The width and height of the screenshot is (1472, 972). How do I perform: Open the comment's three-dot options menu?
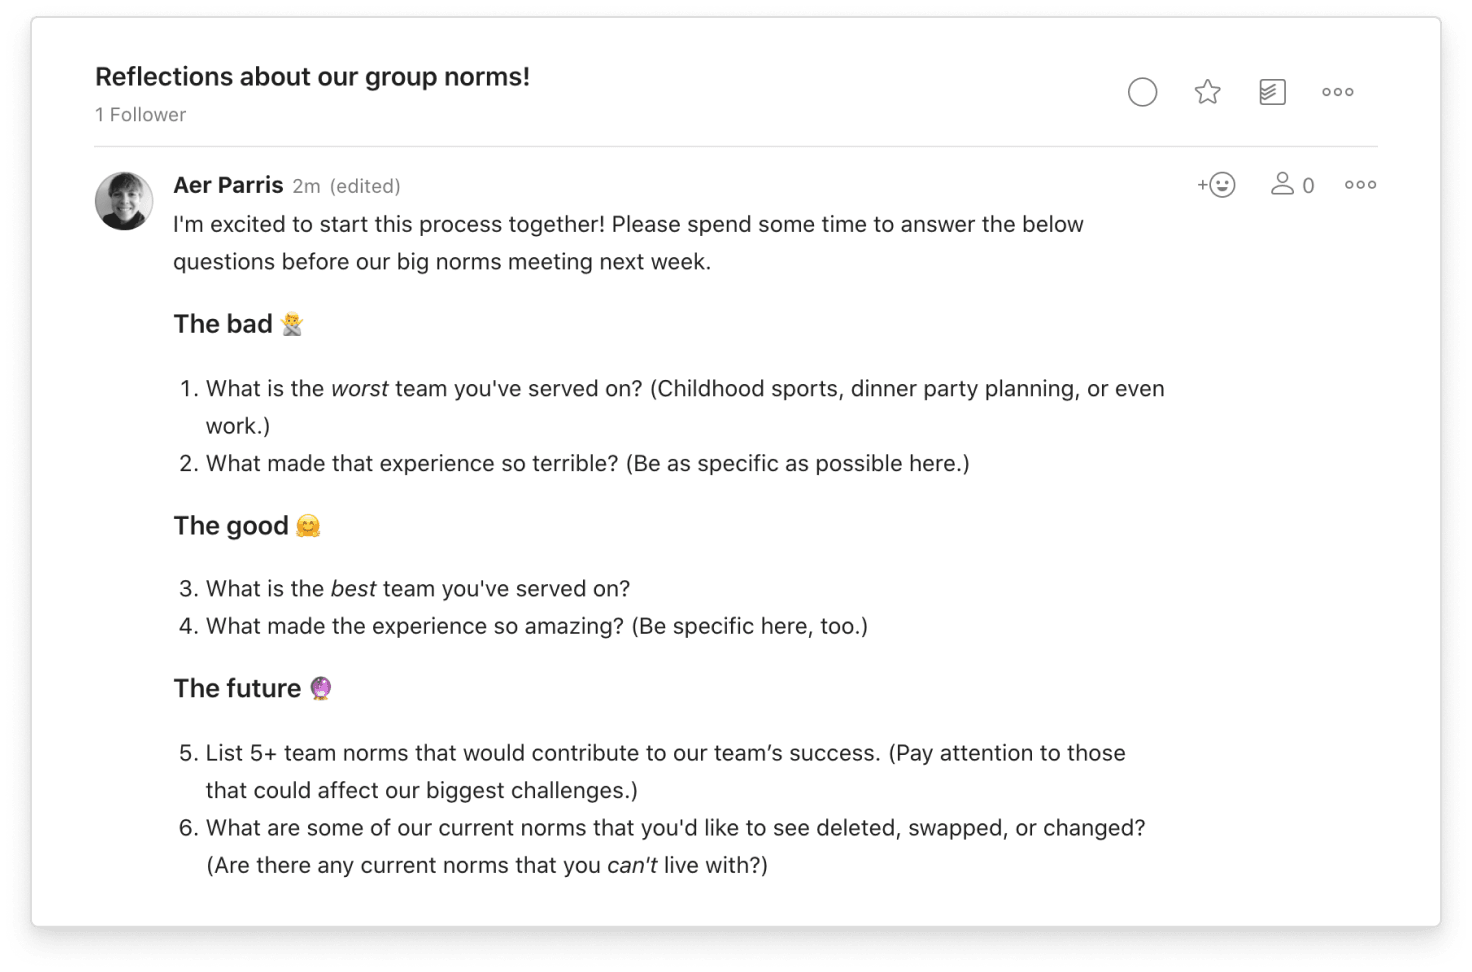click(x=1359, y=184)
